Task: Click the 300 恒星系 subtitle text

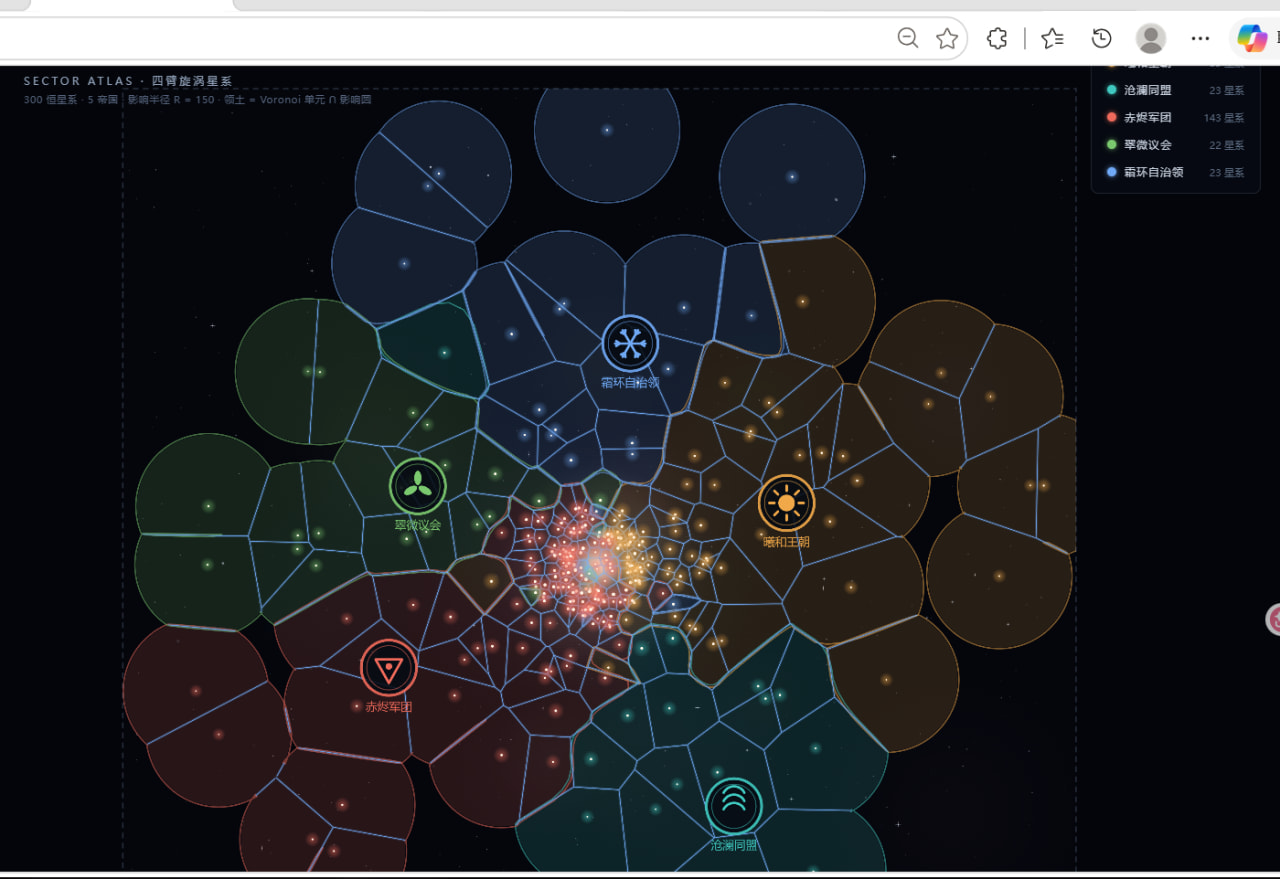Action: pos(48,100)
